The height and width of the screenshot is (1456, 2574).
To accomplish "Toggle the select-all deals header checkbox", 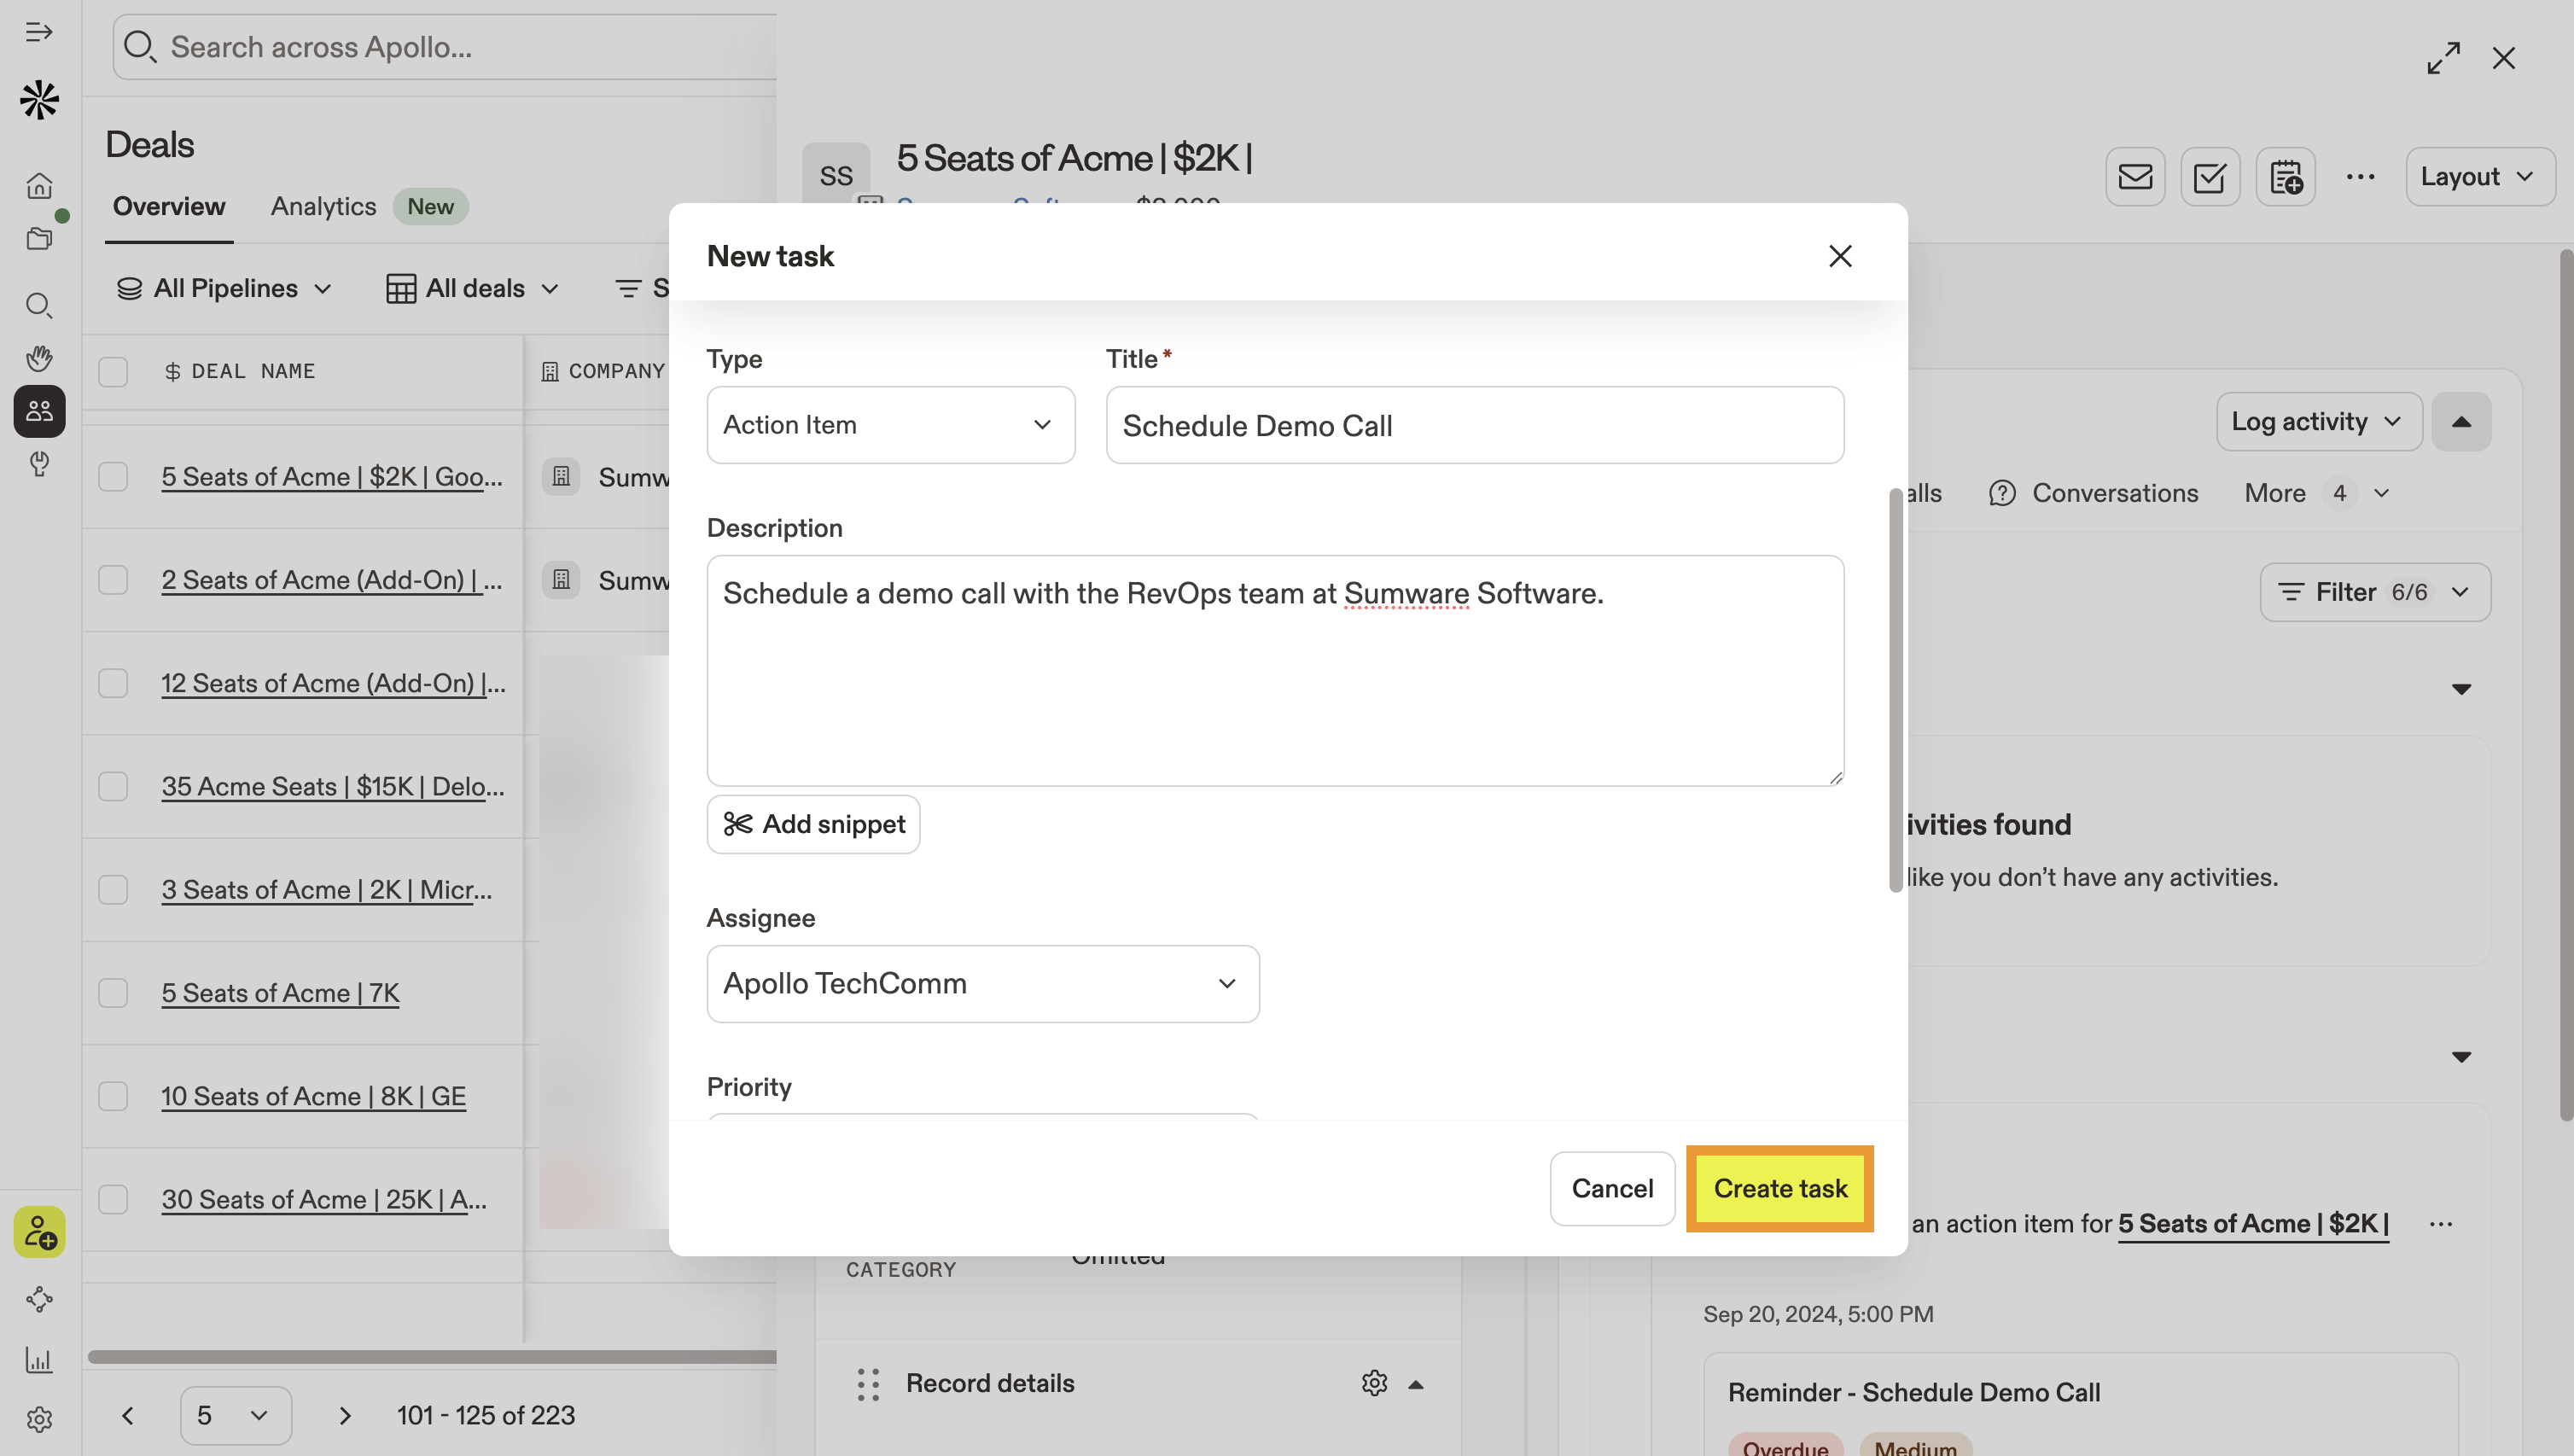I will pyautogui.click(x=113, y=371).
